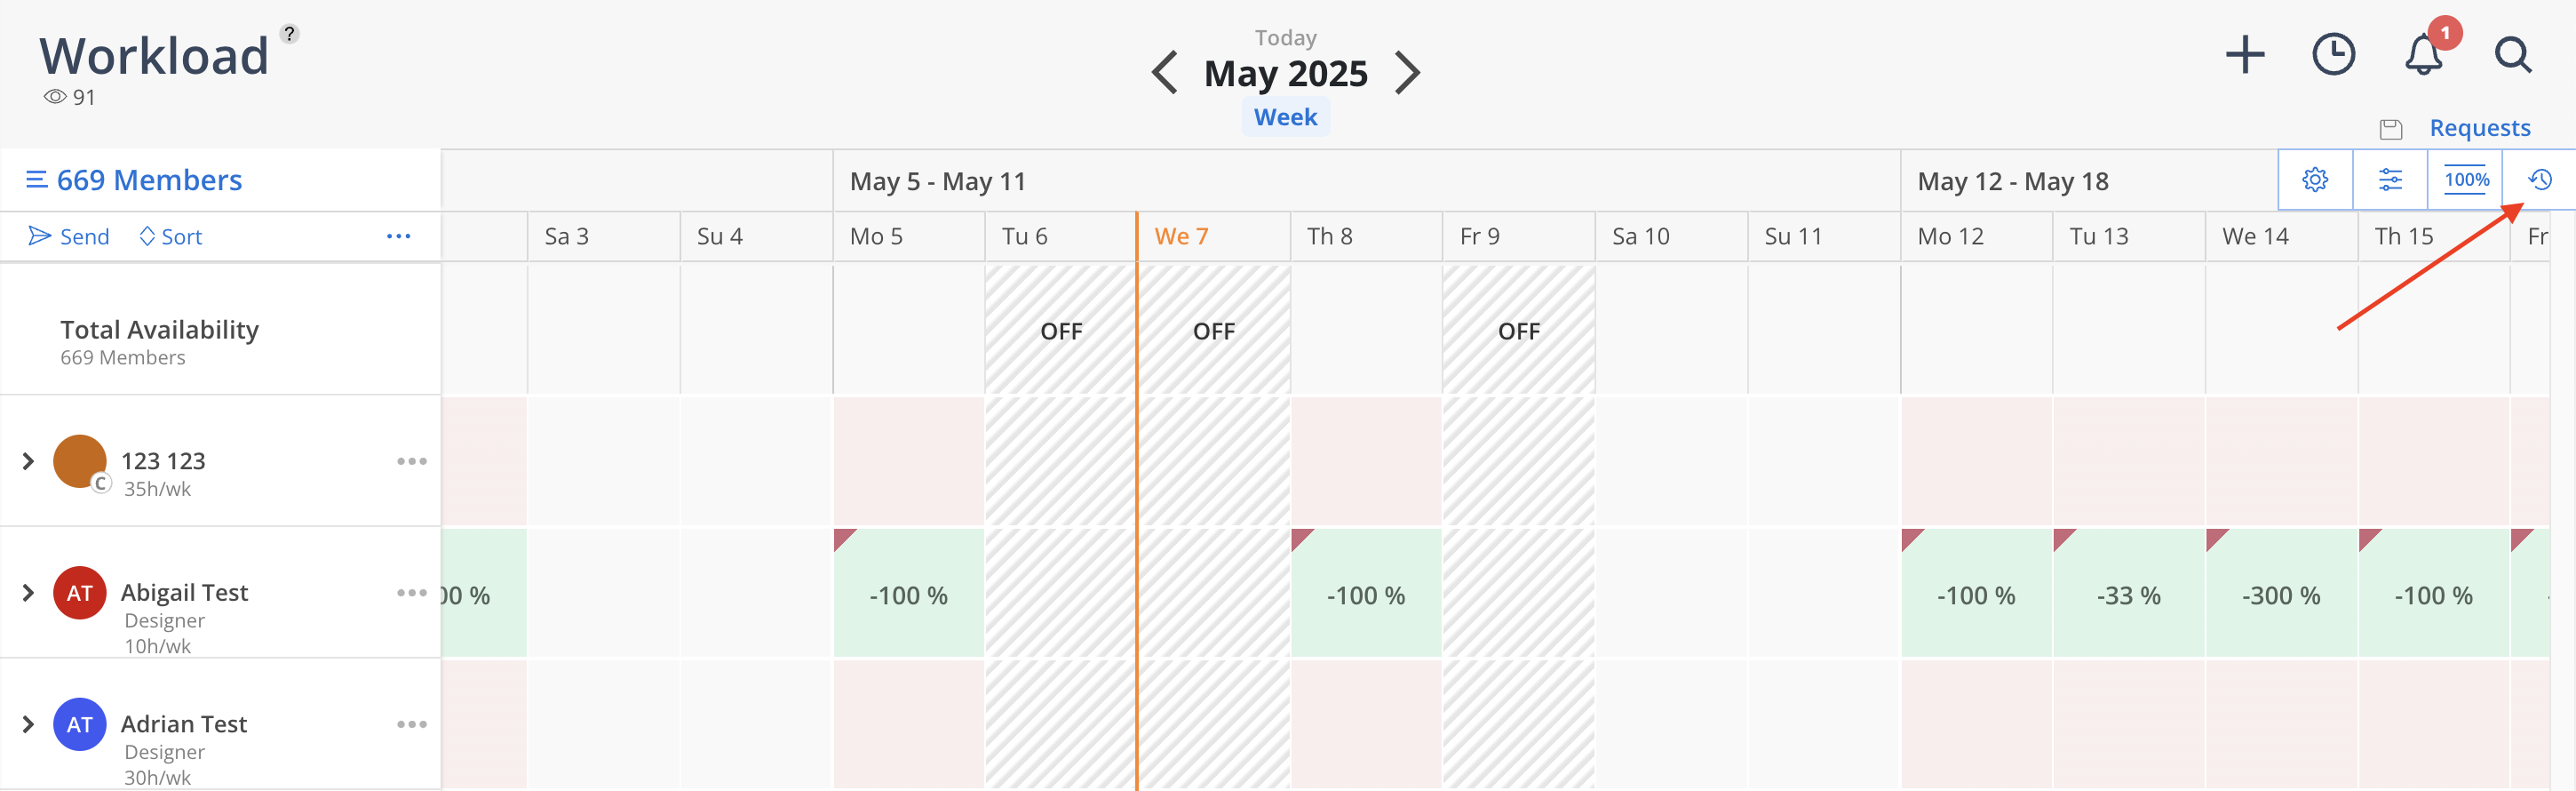Open more options next to Sort
This screenshot has height=791, width=2576.
click(x=398, y=237)
